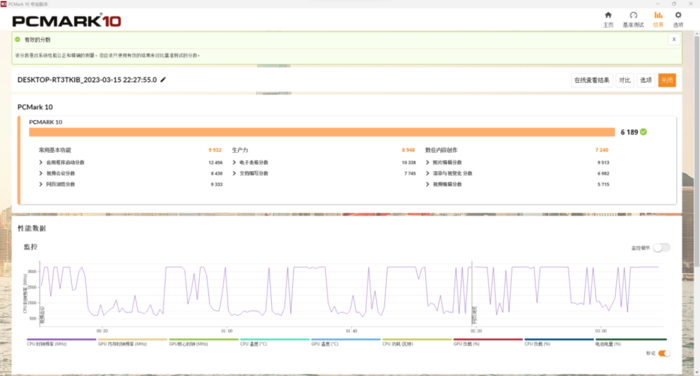The height and width of the screenshot is (376, 700).
Task: Click the green validity checkmark beside 6 189
Action: coord(643,132)
